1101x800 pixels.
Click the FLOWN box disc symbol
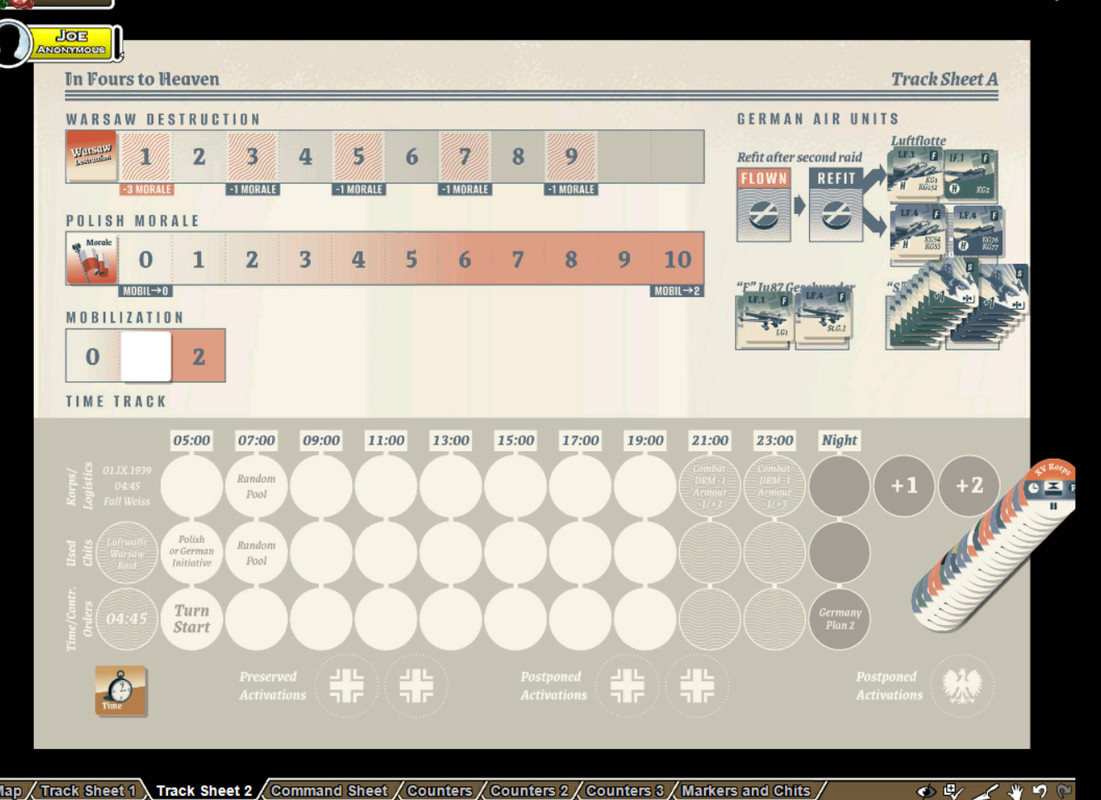[x=763, y=214]
